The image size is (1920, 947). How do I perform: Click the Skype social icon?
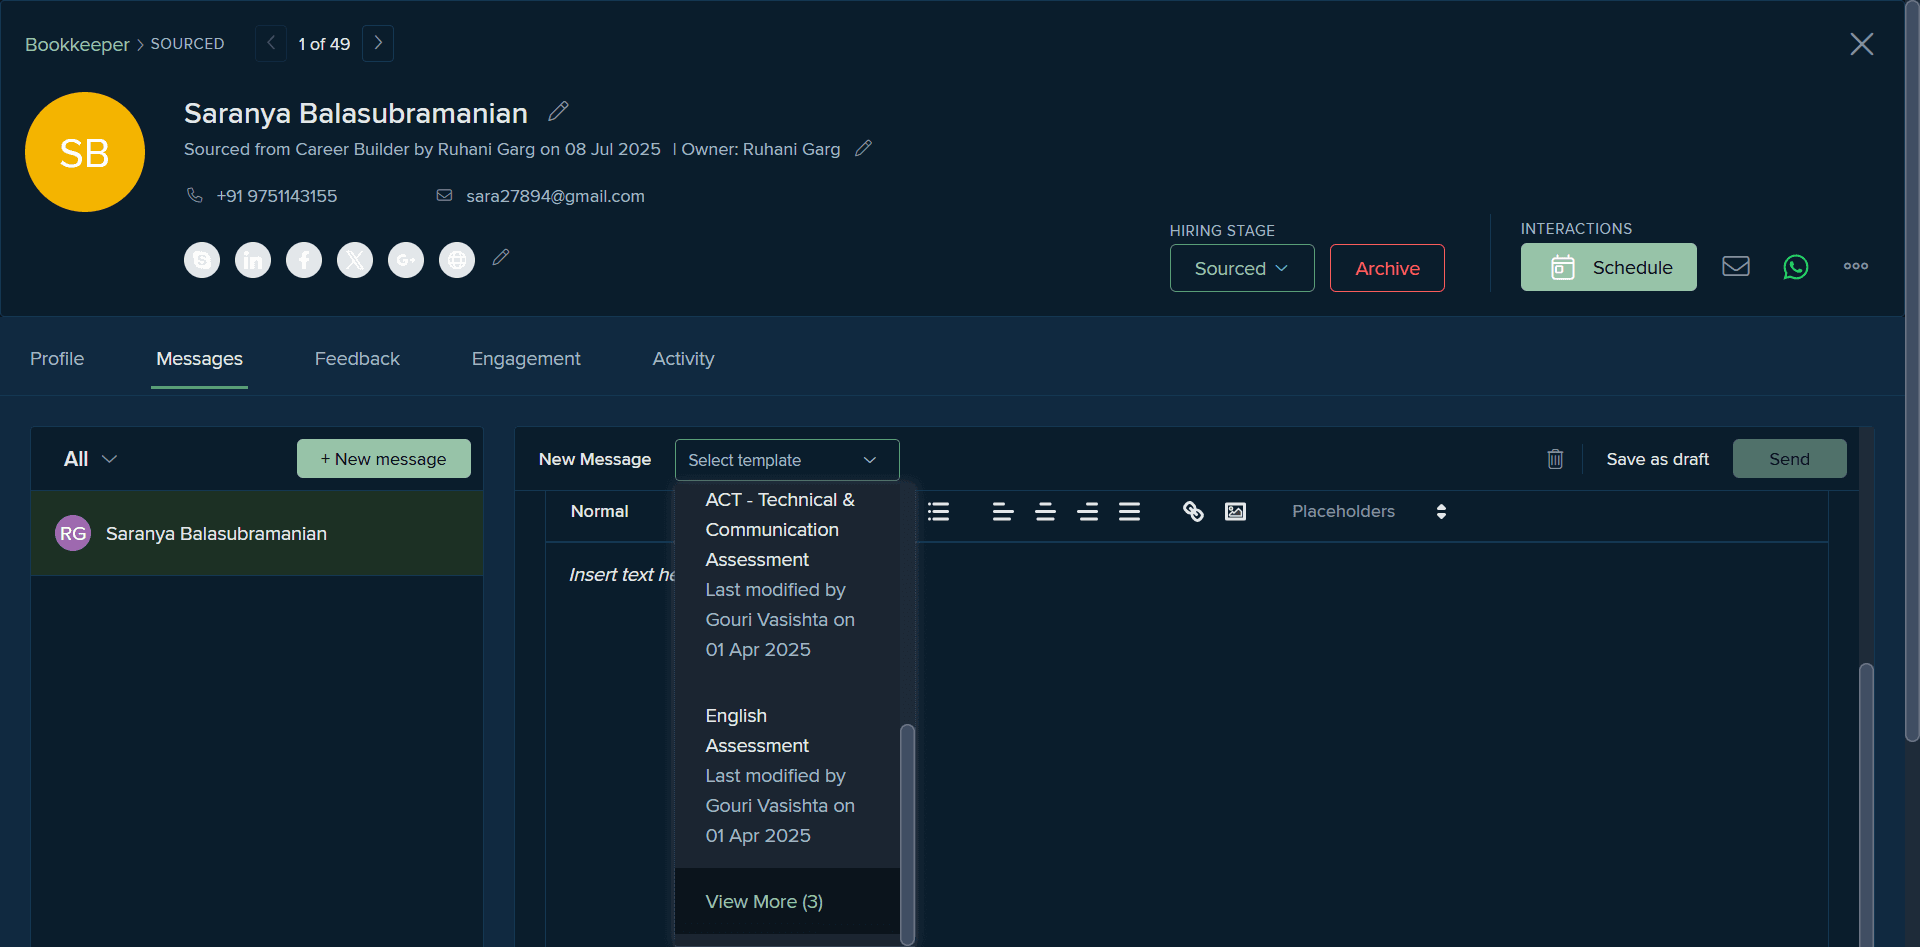click(x=202, y=260)
